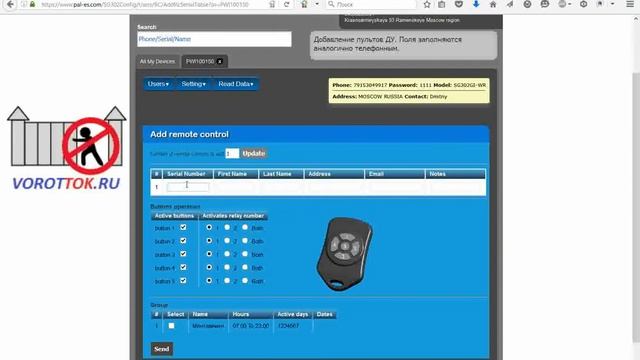The height and width of the screenshot is (360, 640).
Task: Click the green padlock in address bar
Action: tap(33, 4)
